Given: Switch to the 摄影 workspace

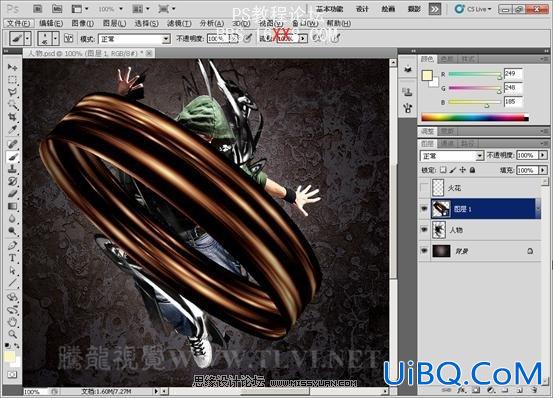Looking at the screenshot, I should point(414,9).
